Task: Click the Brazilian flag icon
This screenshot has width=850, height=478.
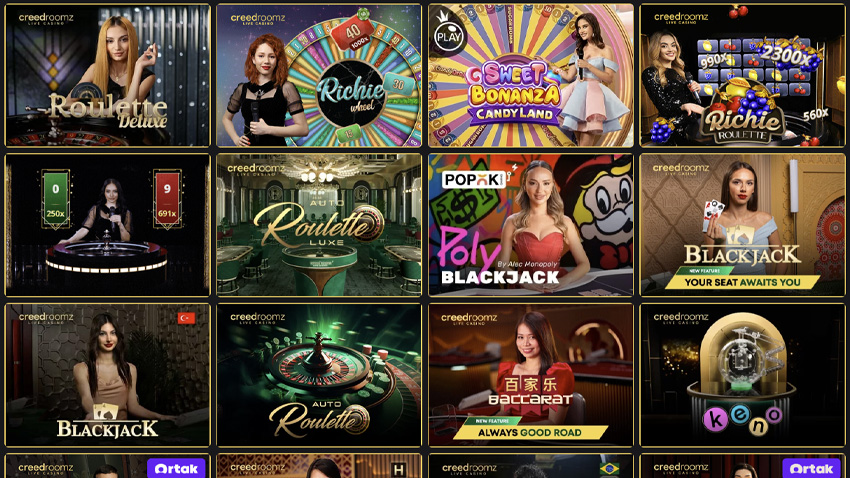Action: (x=609, y=468)
